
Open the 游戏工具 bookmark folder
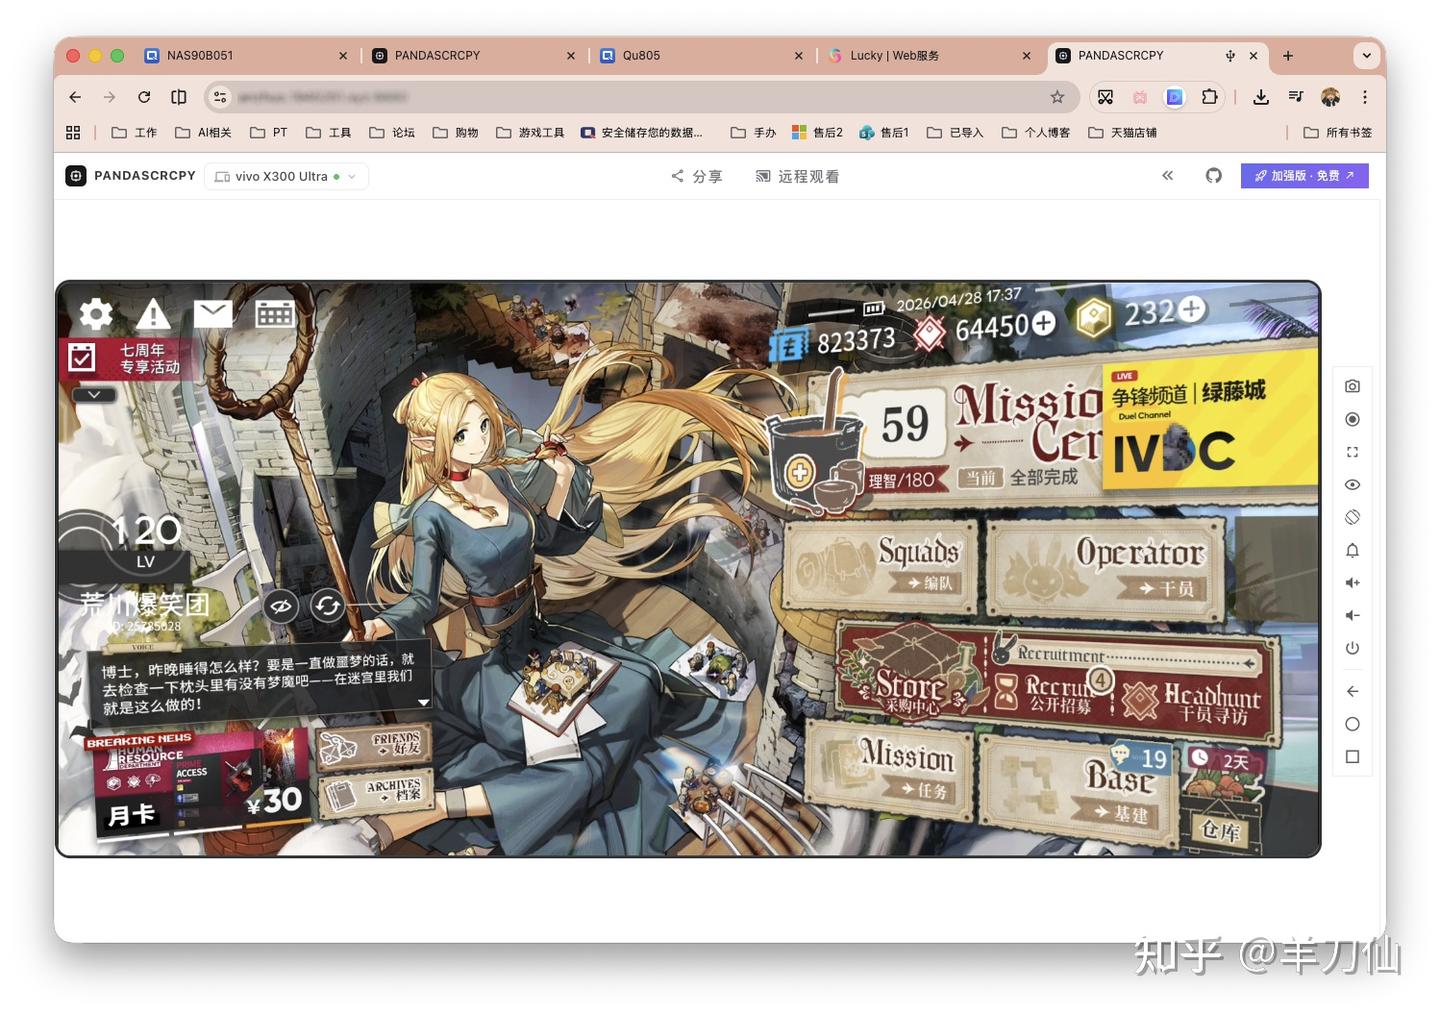(531, 132)
